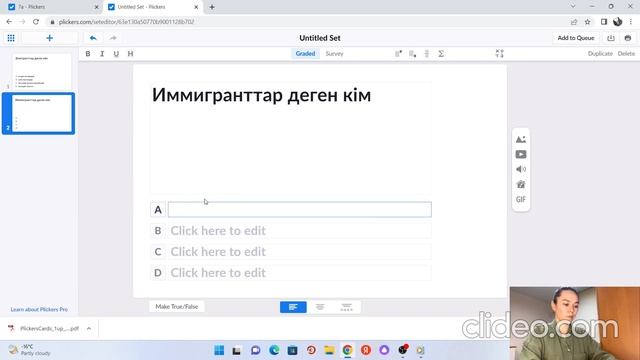
Task: Mark choice A as correct
Action: point(158,210)
